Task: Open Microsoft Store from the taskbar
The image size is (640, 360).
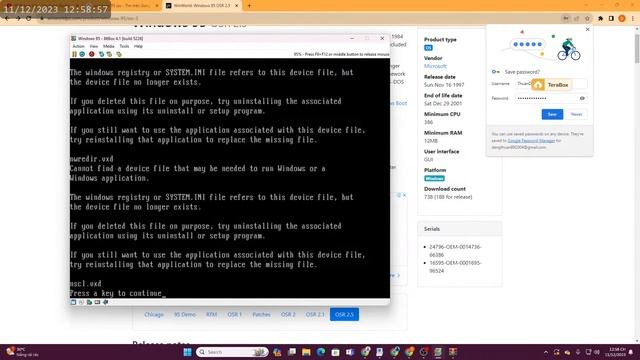Action: click(x=336, y=352)
